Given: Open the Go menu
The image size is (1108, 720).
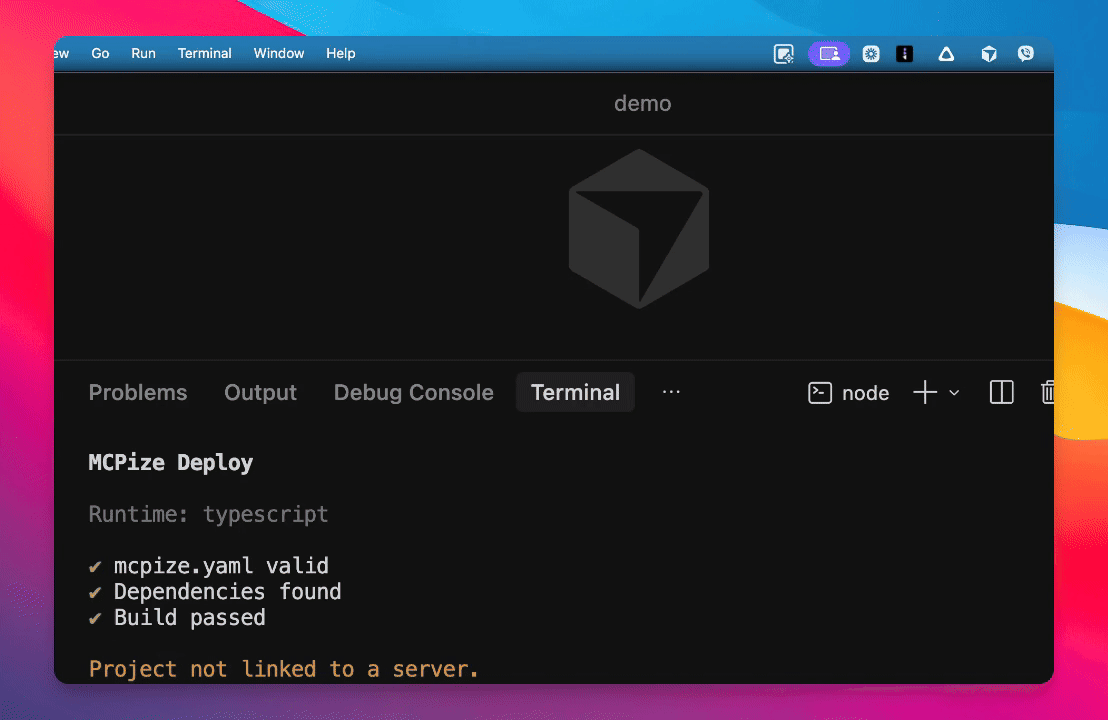Looking at the screenshot, I should tap(100, 54).
